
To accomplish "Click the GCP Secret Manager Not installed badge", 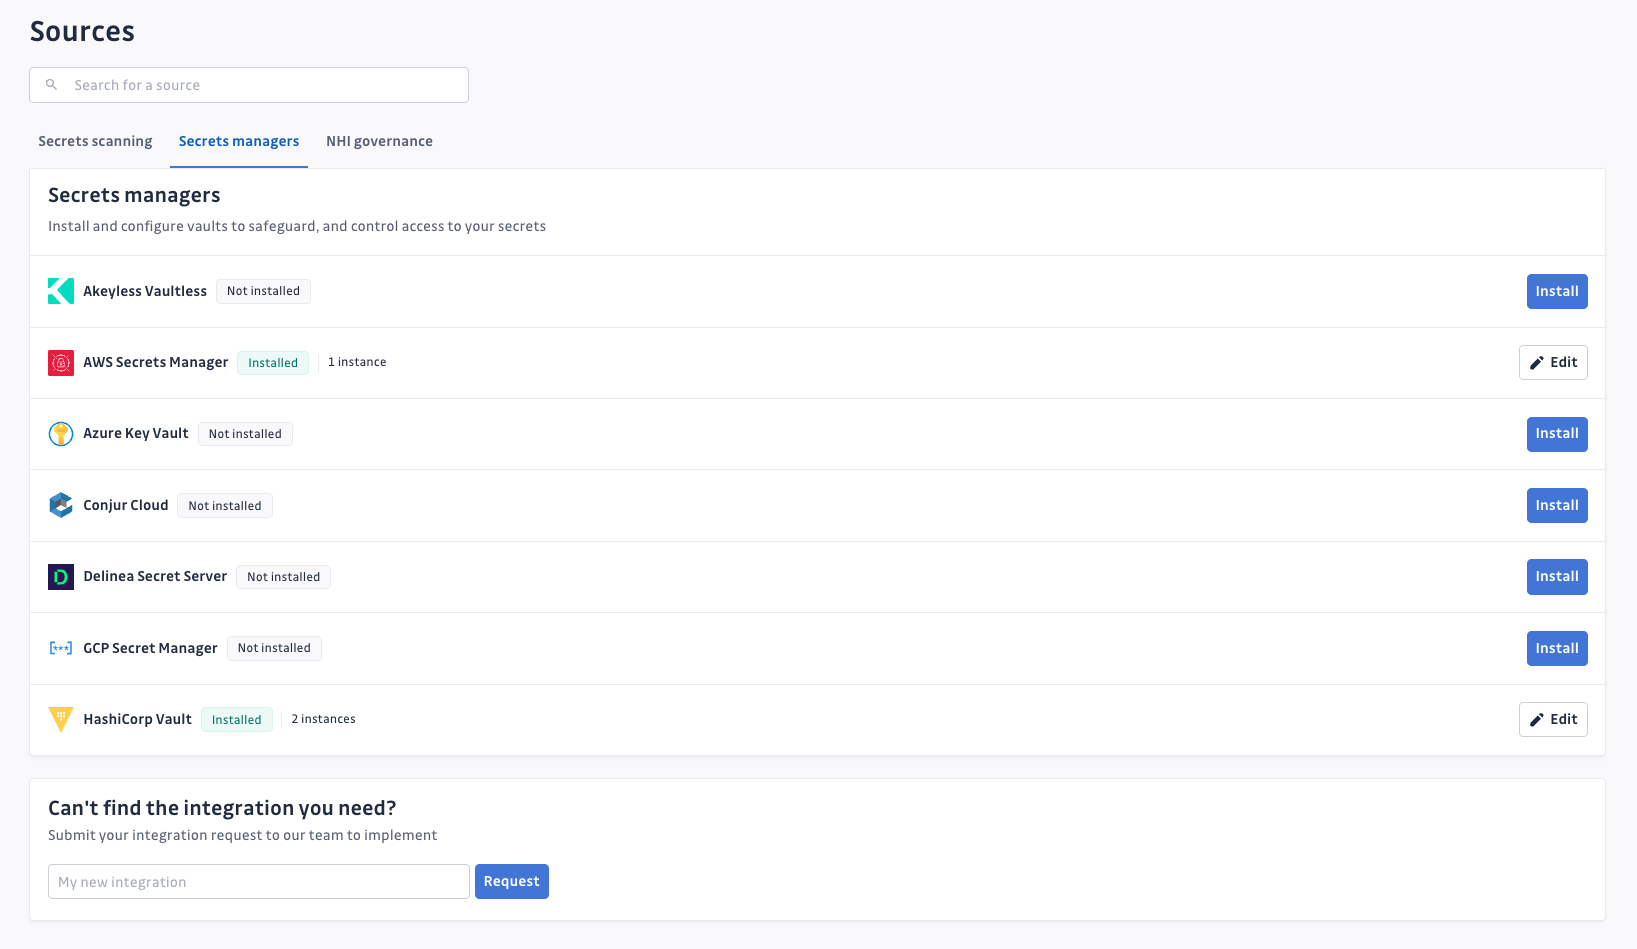I will point(274,648).
